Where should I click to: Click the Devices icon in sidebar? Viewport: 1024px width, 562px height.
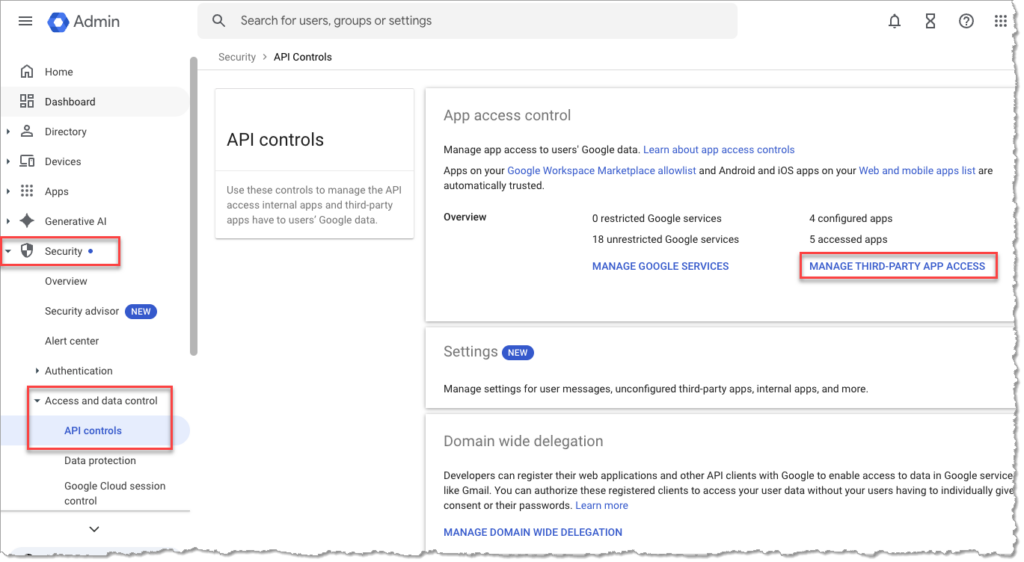click(x=27, y=161)
